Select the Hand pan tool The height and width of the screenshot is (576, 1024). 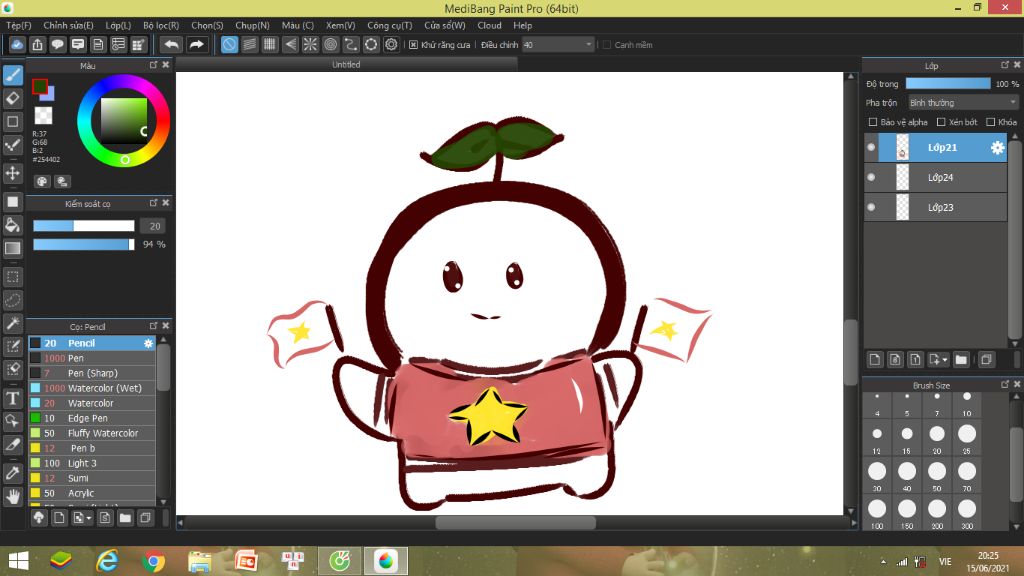[12, 497]
